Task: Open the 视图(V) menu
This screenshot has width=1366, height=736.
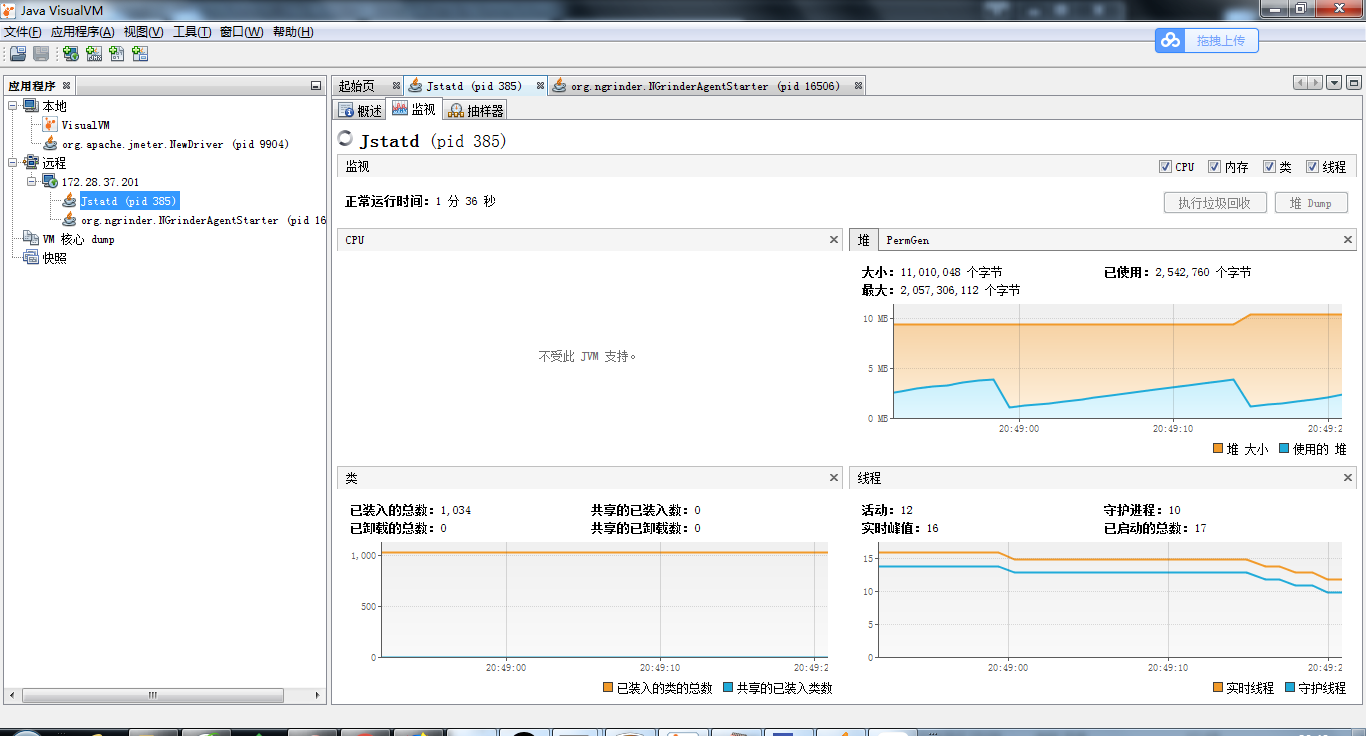Action: click(x=144, y=32)
